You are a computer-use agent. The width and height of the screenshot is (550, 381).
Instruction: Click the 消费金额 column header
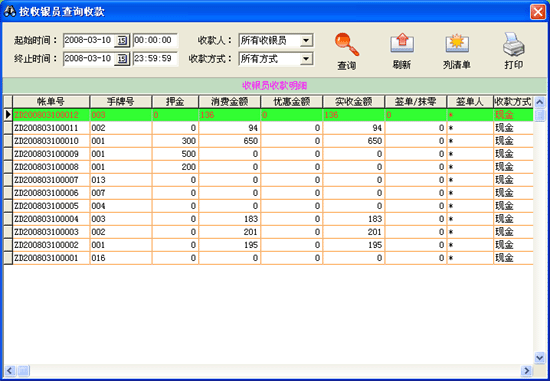[229, 102]
